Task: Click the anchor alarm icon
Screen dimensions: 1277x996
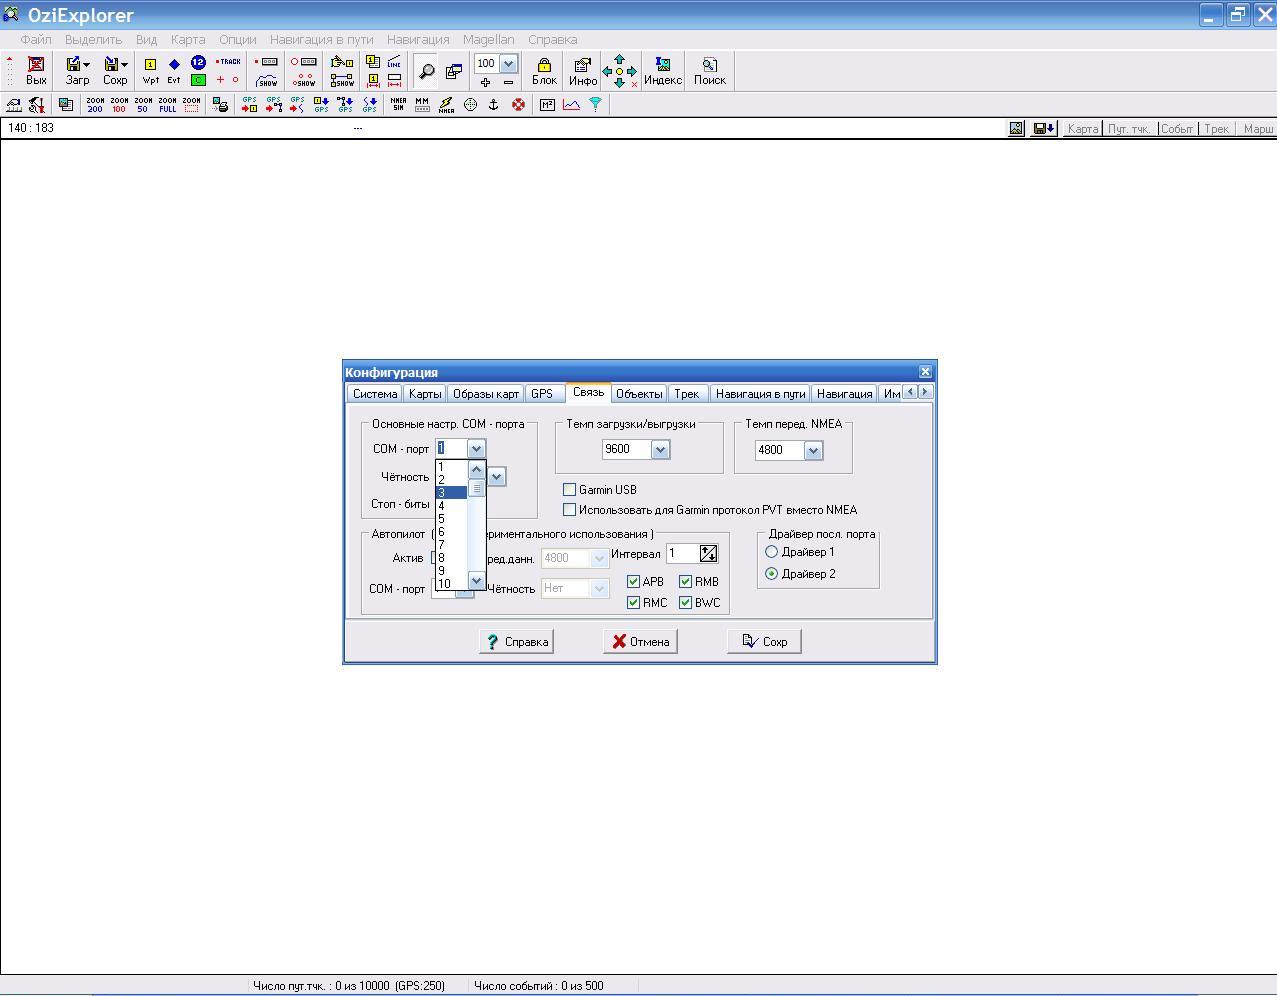Action: pyautogui.click(x=493, y=104)
